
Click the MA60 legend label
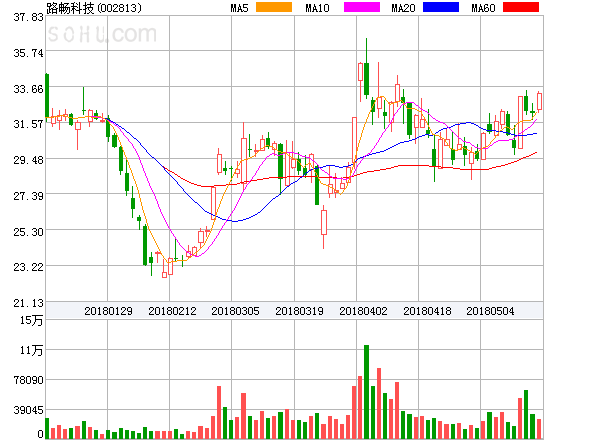point(483,8)
